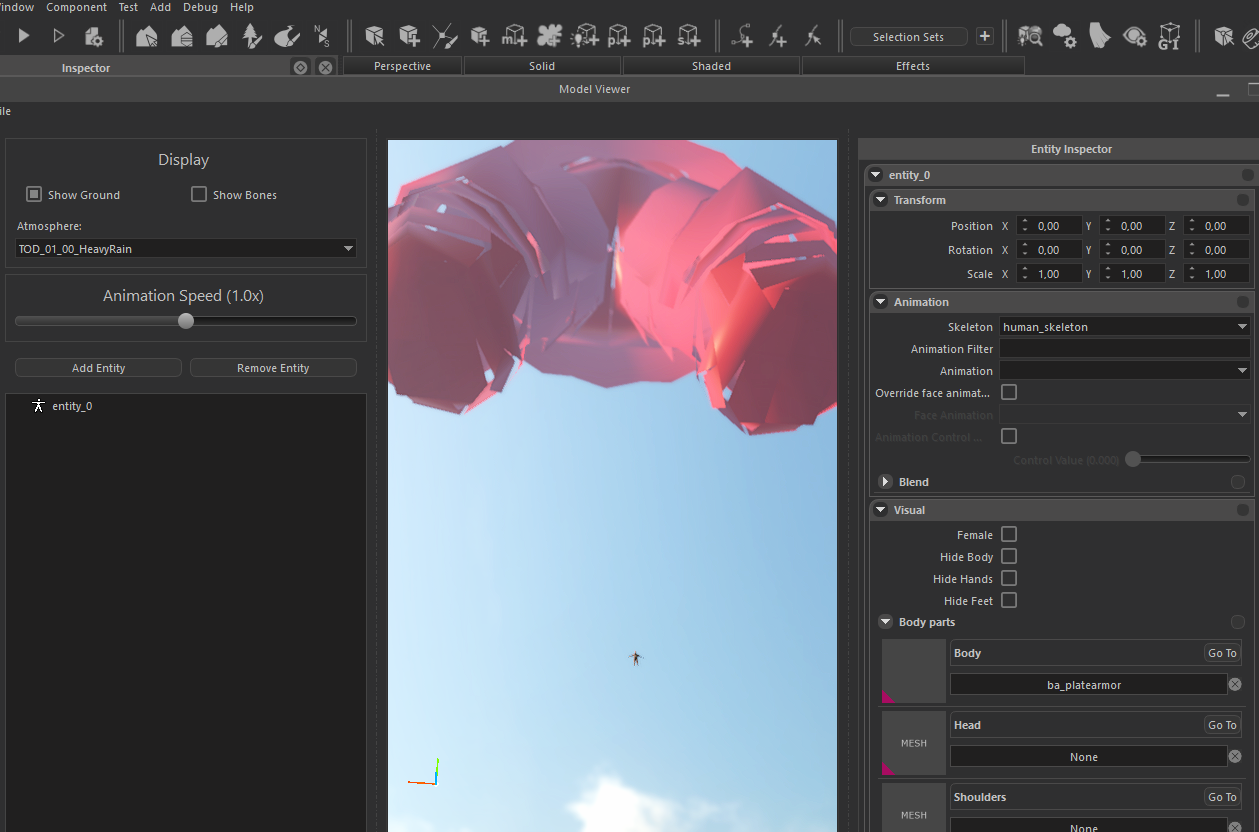Viewport: 1259px width, 832px height.
Task: Click the Animation Speed slider handle
Action: [186, 321]
